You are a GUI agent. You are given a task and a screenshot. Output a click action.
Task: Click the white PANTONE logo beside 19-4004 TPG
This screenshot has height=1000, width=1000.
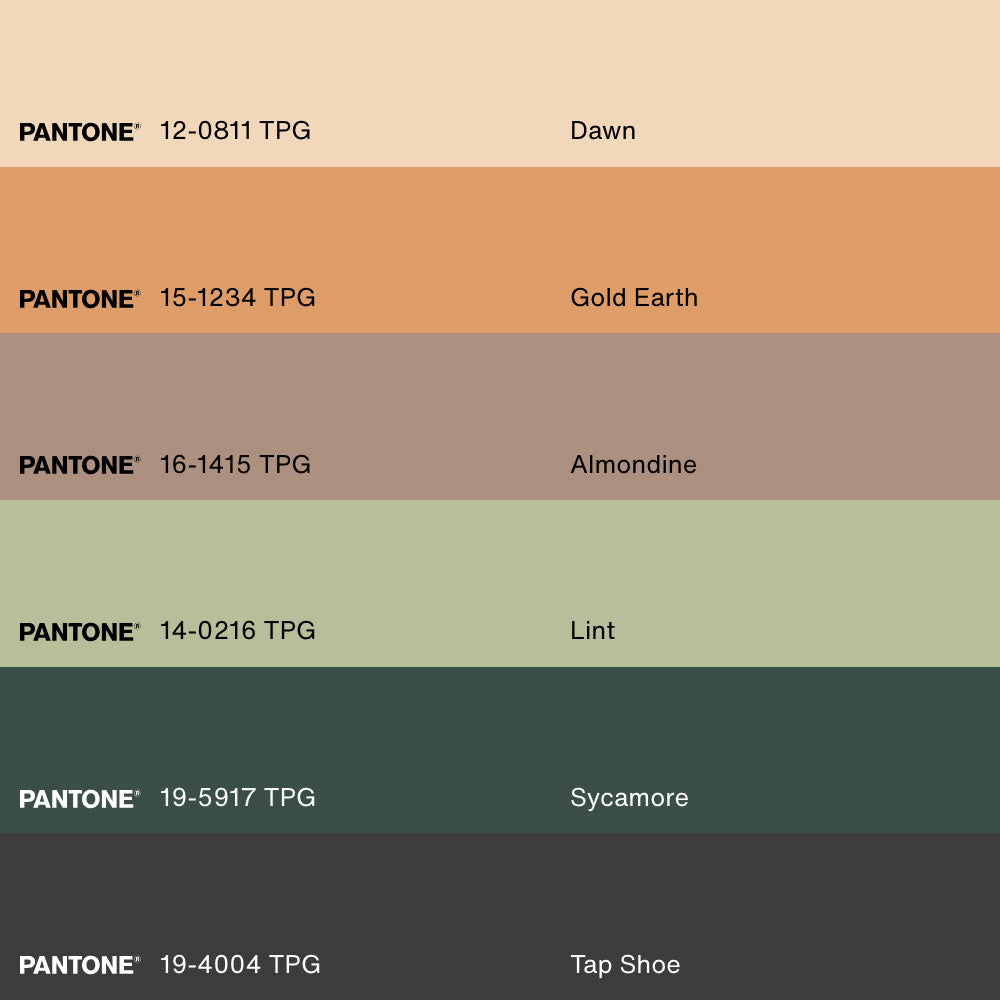[79, 965]
